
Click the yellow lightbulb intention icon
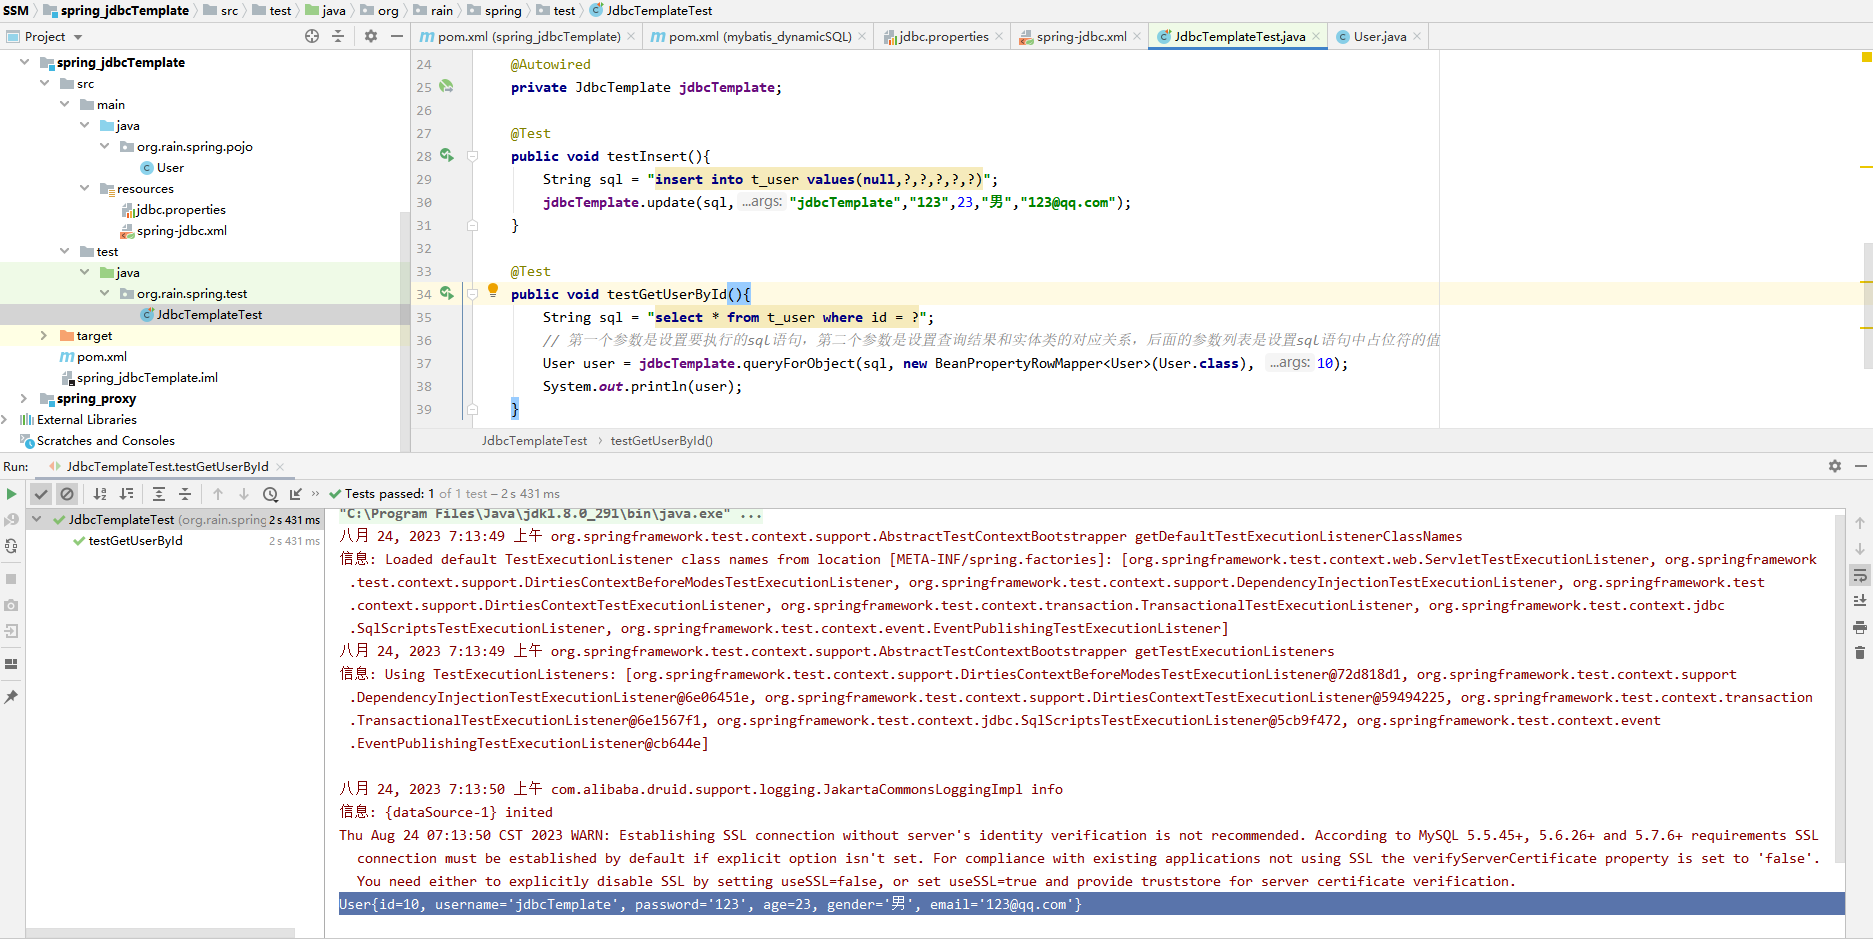493,291
